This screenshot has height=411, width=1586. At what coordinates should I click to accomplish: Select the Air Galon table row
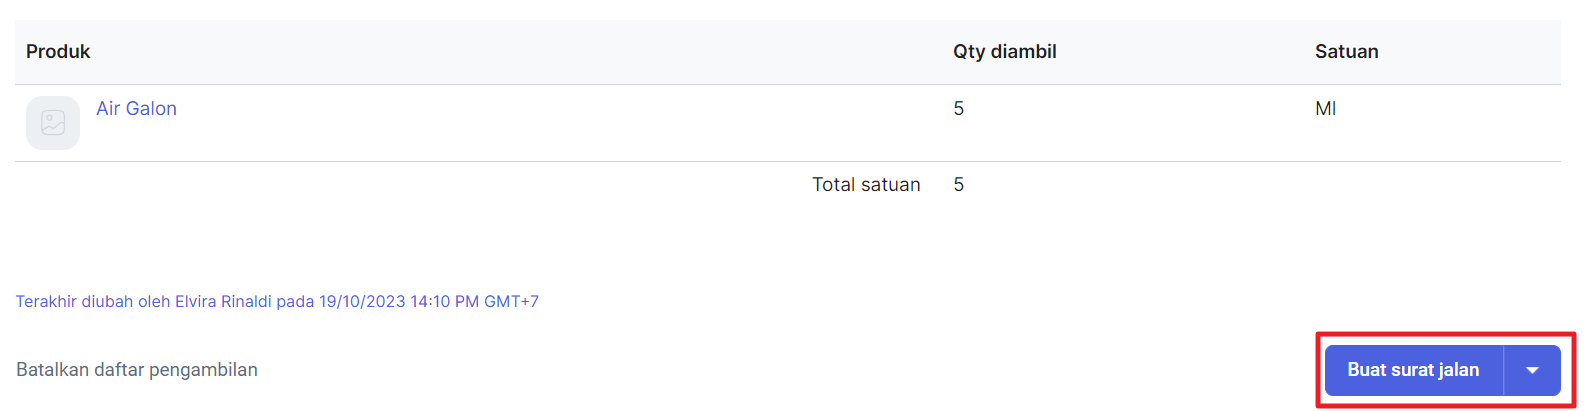788,123
